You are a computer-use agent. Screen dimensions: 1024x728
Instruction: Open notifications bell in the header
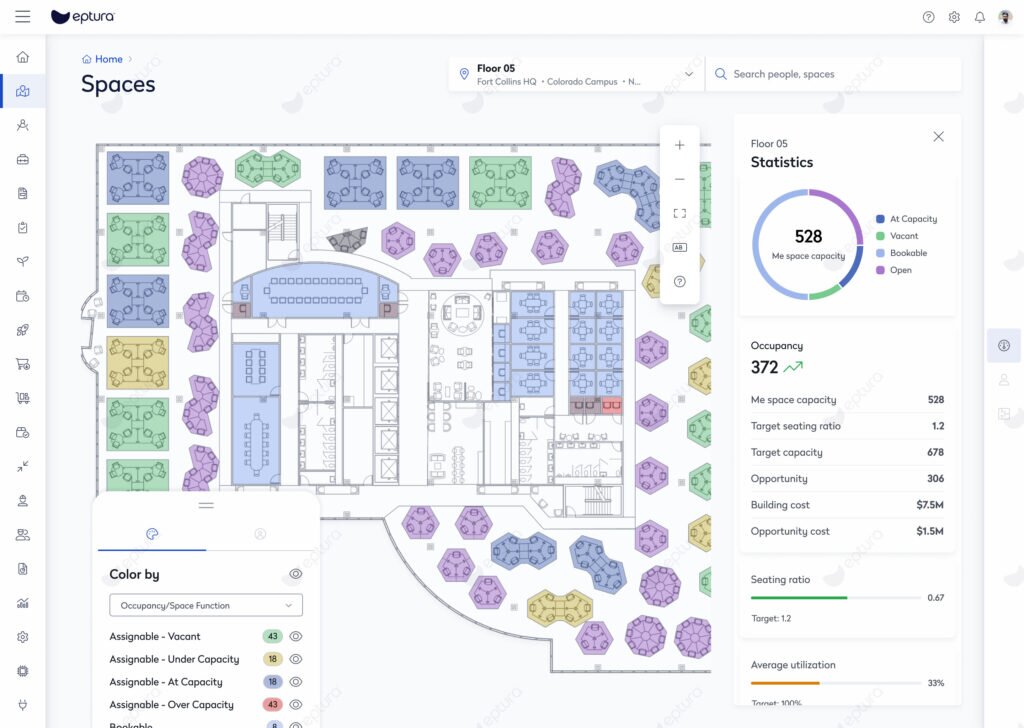coord(980,17)
